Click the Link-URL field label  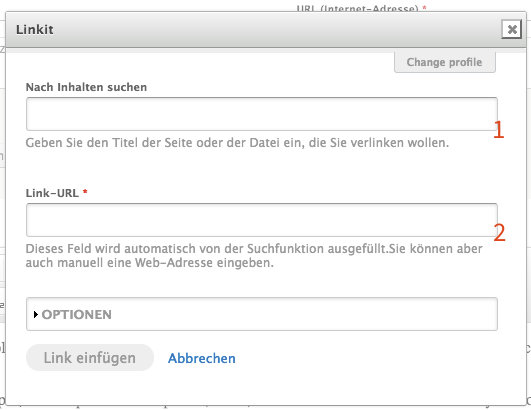point(52,193)
